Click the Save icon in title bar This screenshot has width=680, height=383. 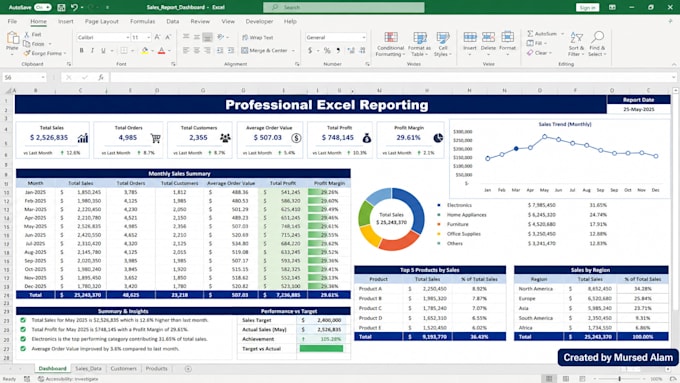tap(61, 7)
